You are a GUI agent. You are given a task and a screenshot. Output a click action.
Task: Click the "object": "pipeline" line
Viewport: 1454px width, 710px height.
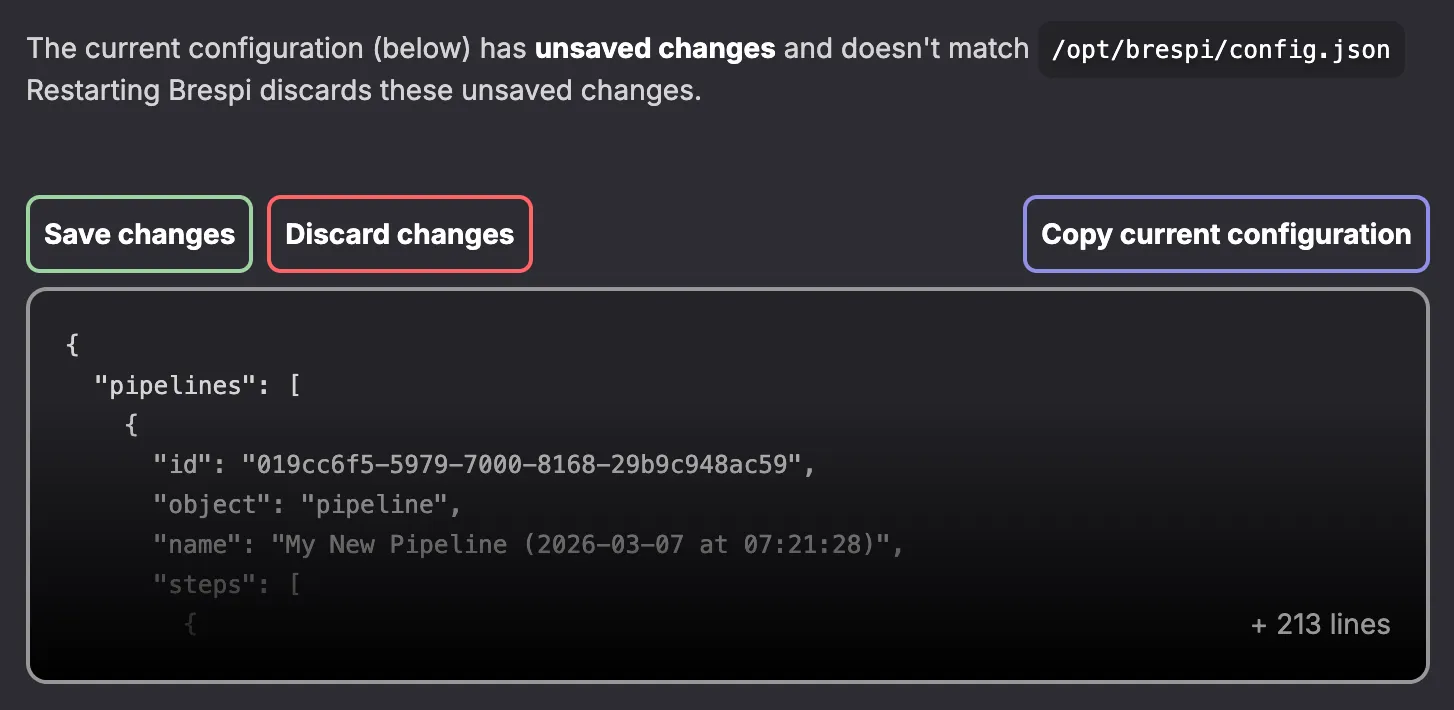click(305, 504)
